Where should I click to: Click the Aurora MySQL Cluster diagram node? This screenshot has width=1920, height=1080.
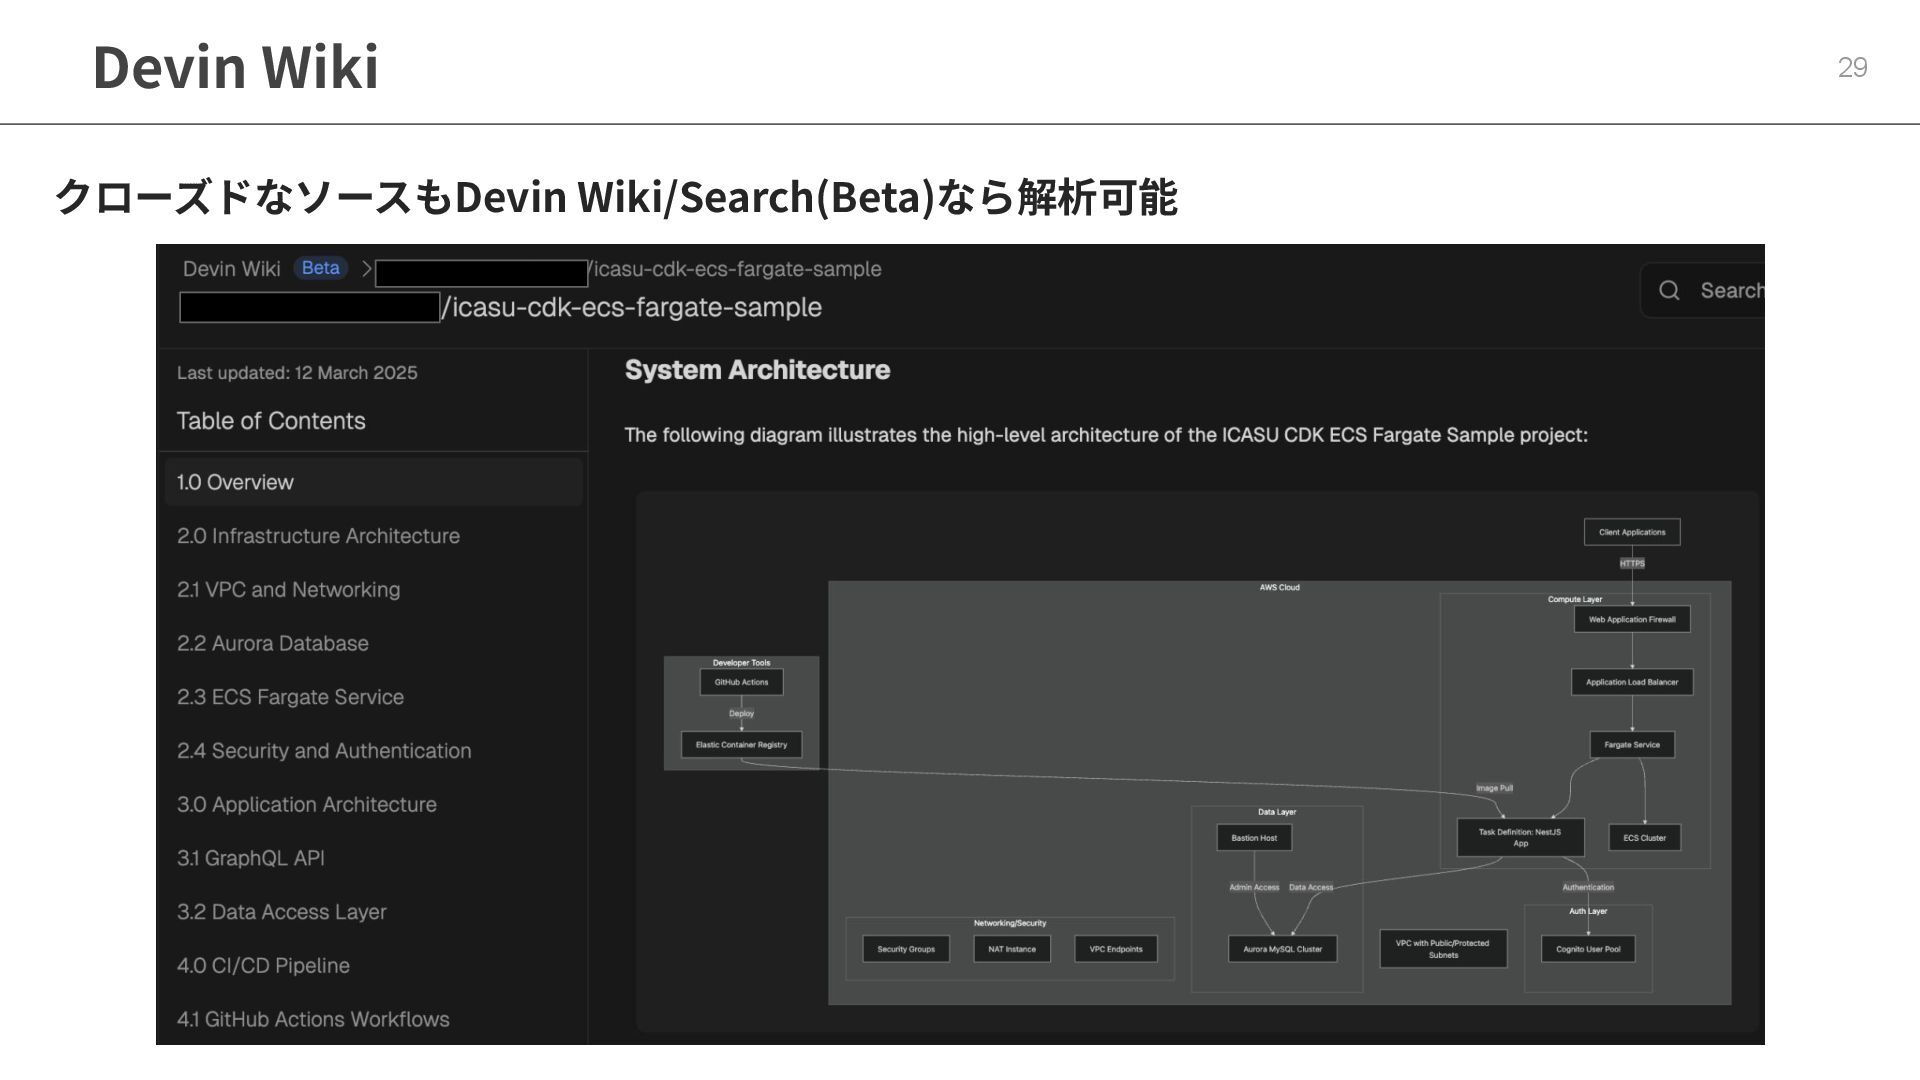click(x=1282, y=949)
